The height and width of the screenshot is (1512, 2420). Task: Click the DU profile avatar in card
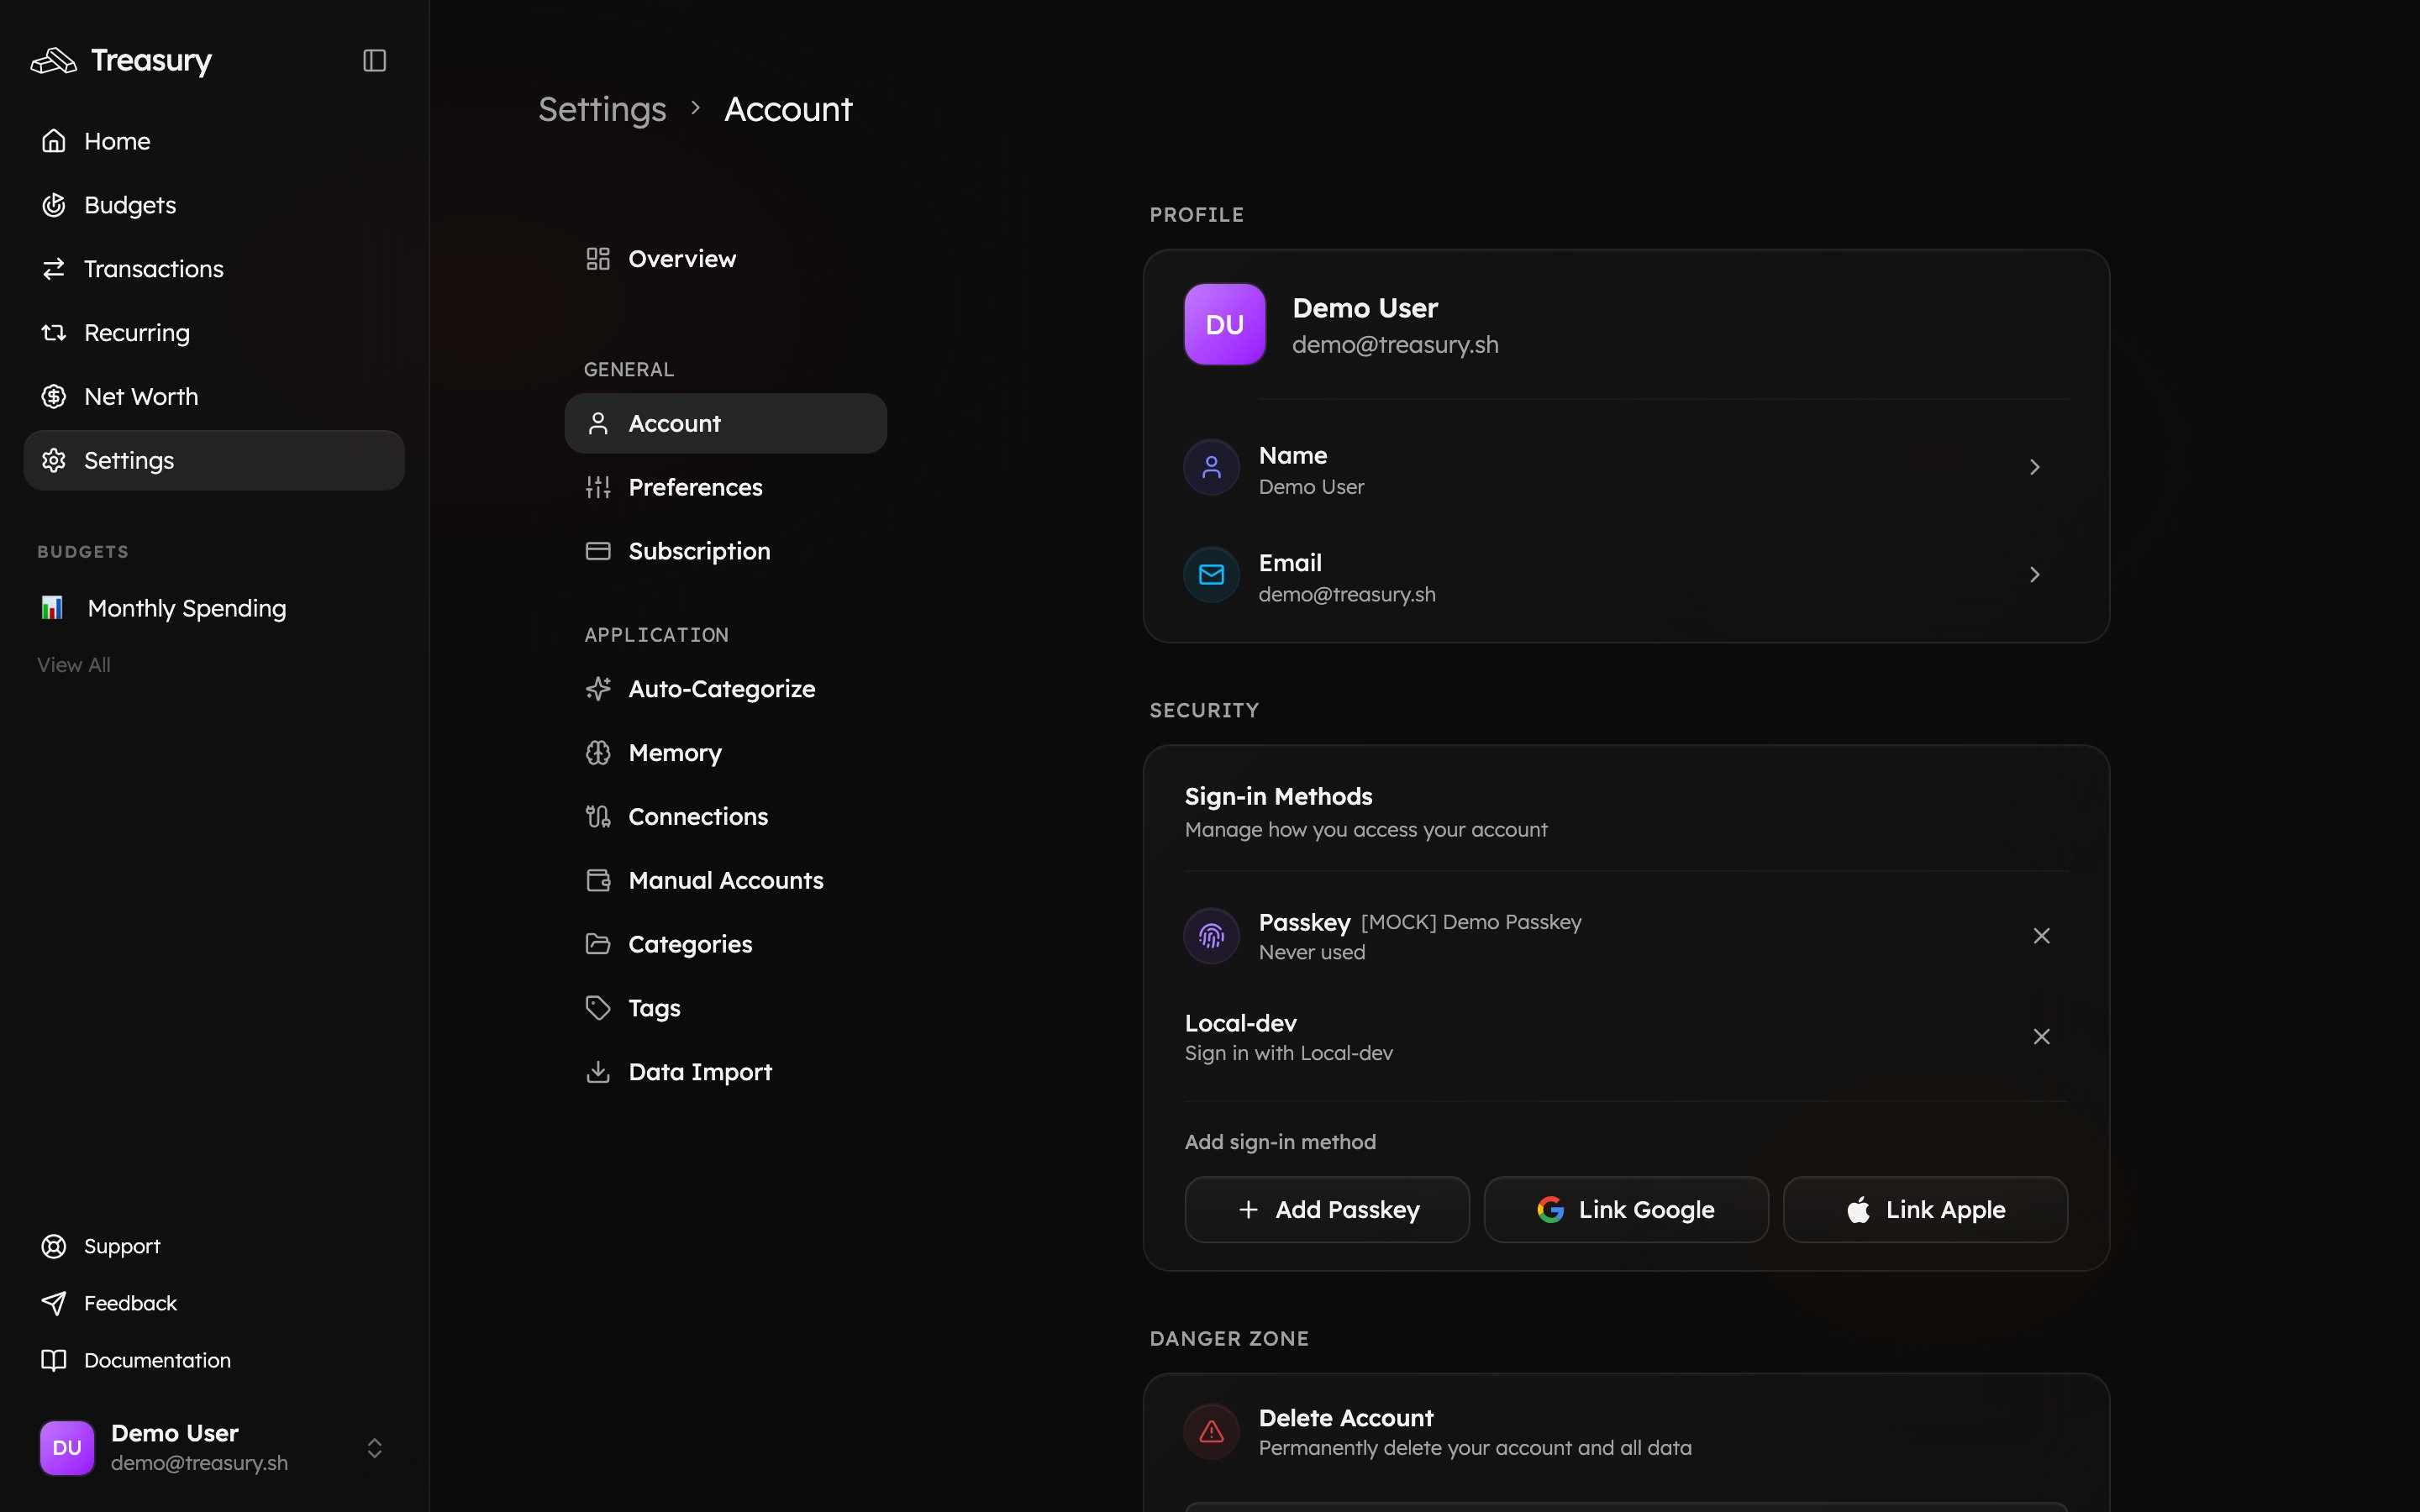1225,325
